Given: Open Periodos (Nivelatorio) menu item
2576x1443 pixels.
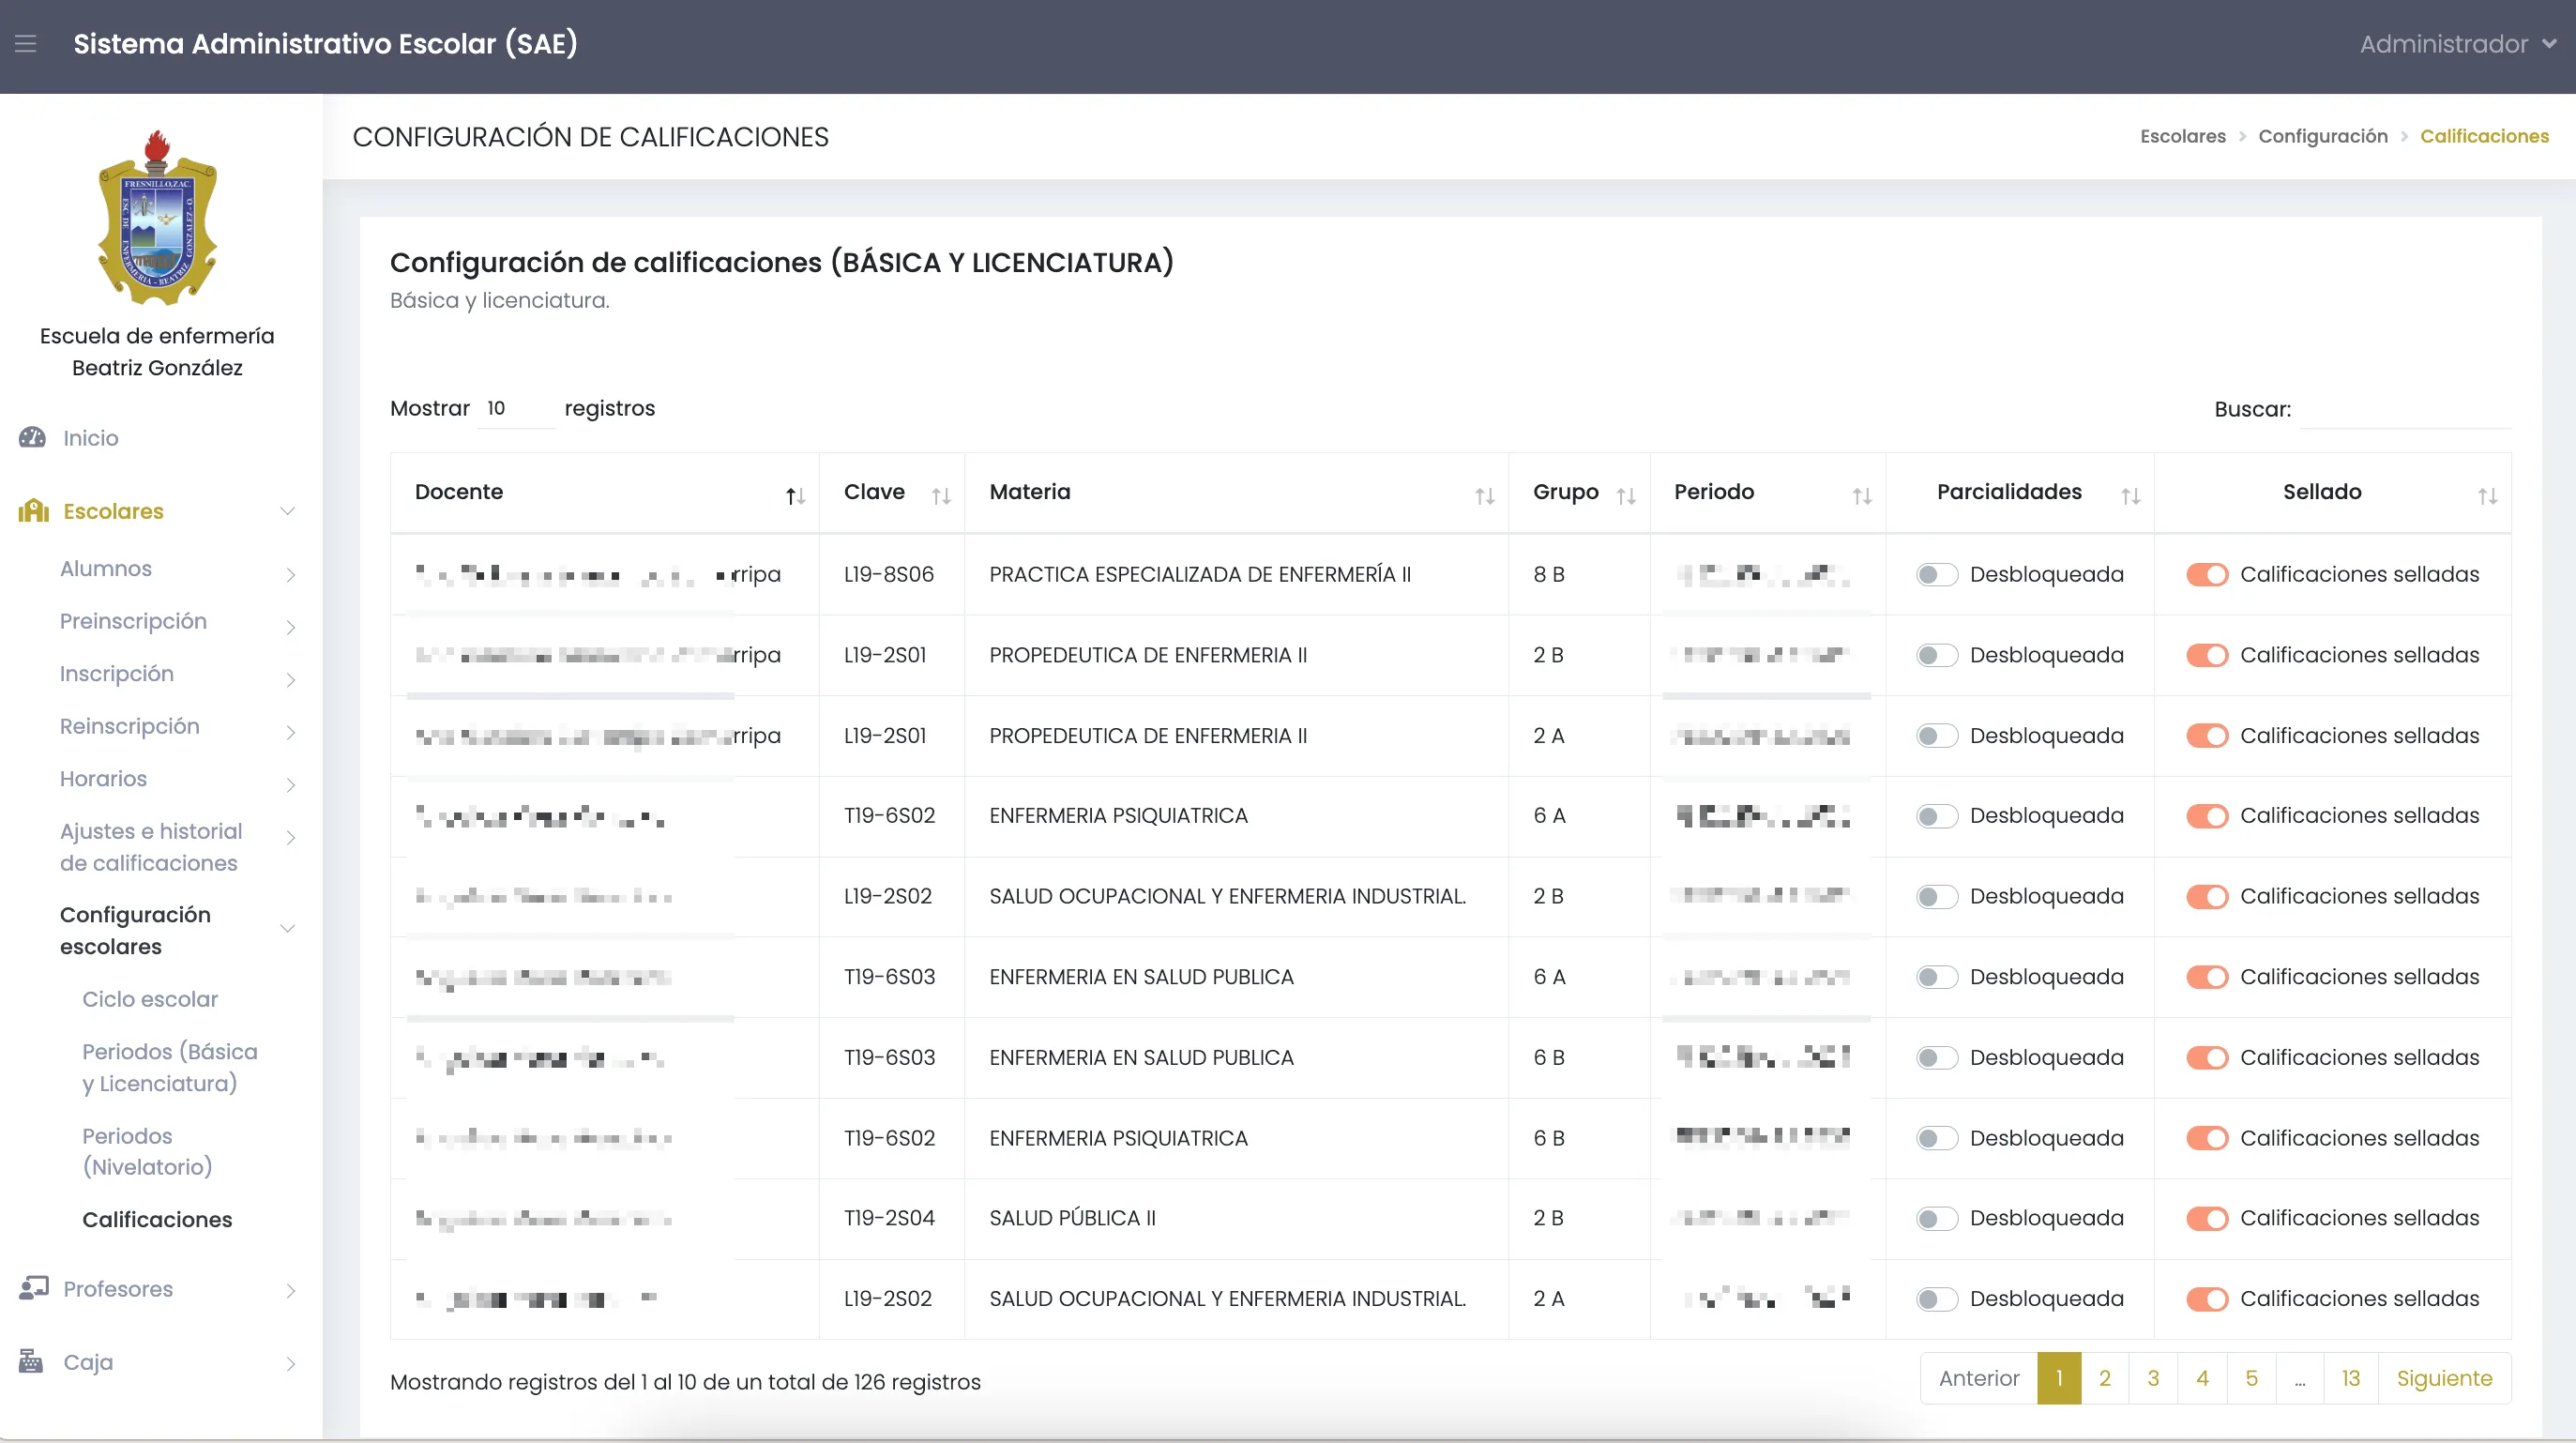Looking at the screenshot, I should [x=147, y=1151].
